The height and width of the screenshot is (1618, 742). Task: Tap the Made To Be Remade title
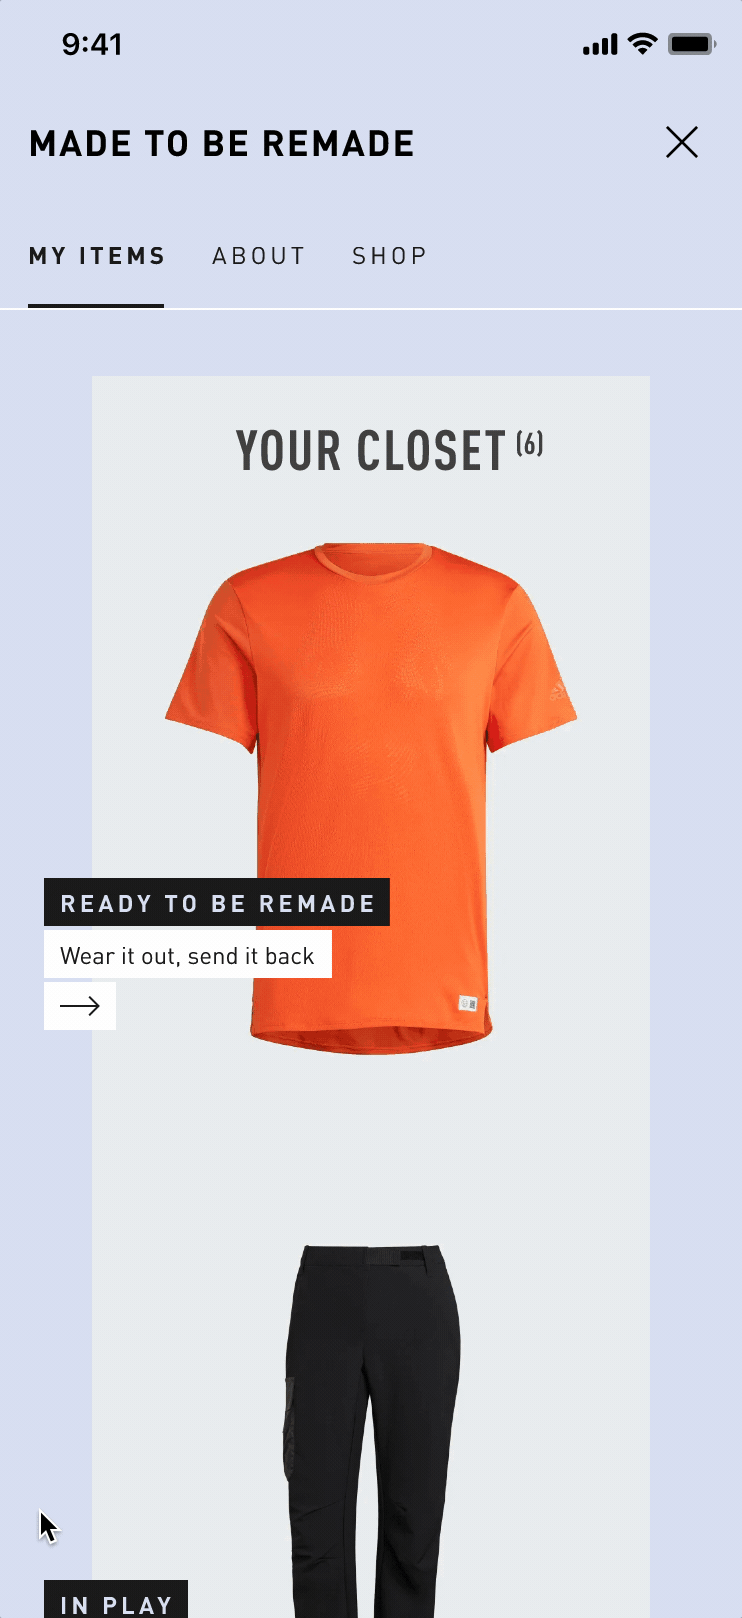coord(222,144)
